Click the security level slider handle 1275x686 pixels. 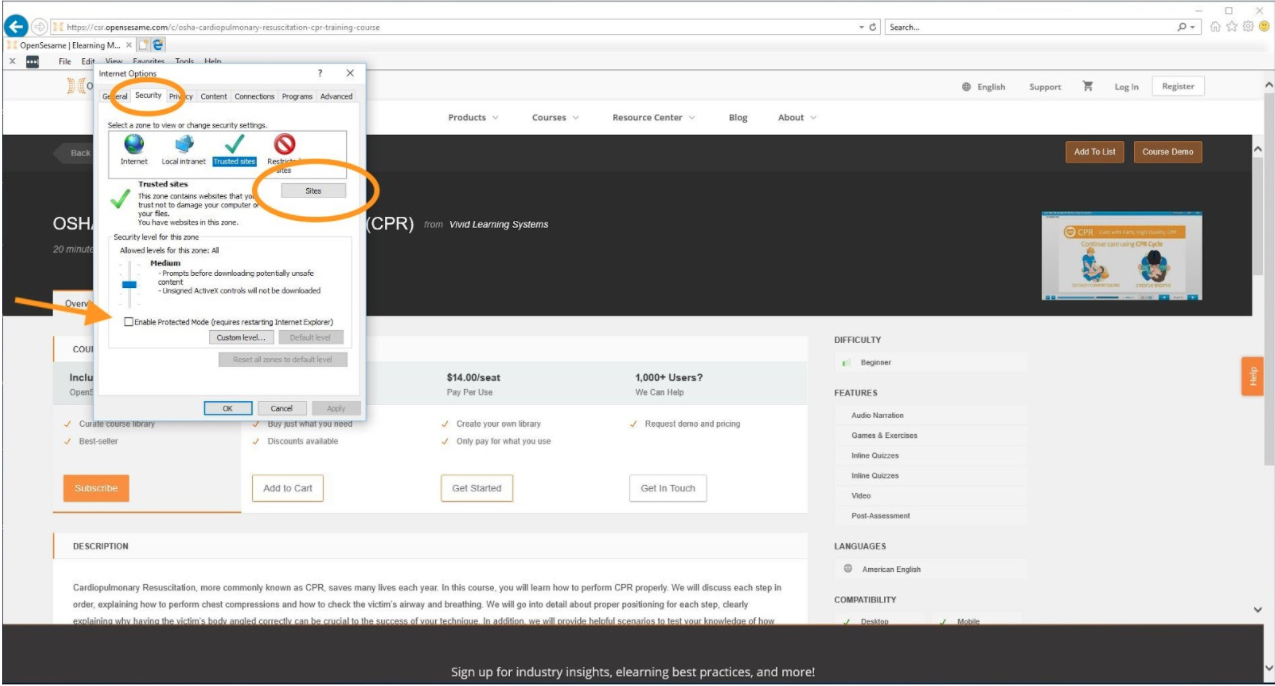[x=129, y=284]
